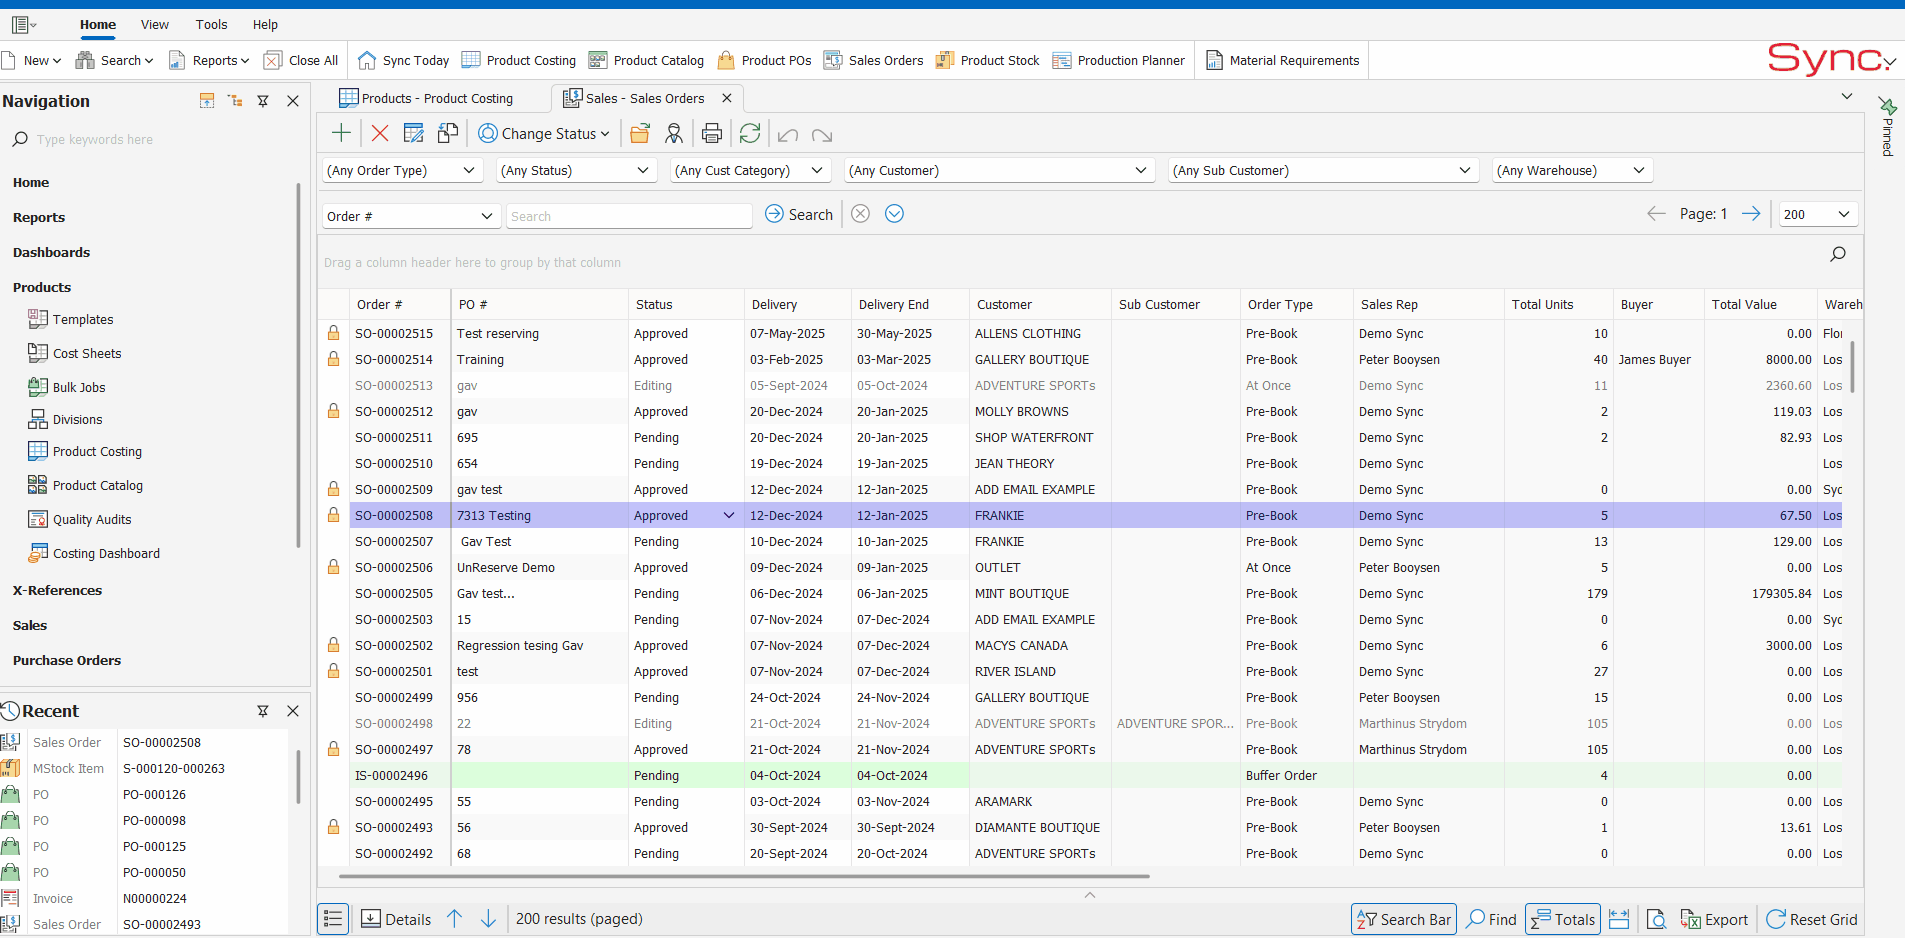Open Product POs from the toolbar
Image resolution: width=1905 pixels, height=938 pixels.
coord(764,60)
